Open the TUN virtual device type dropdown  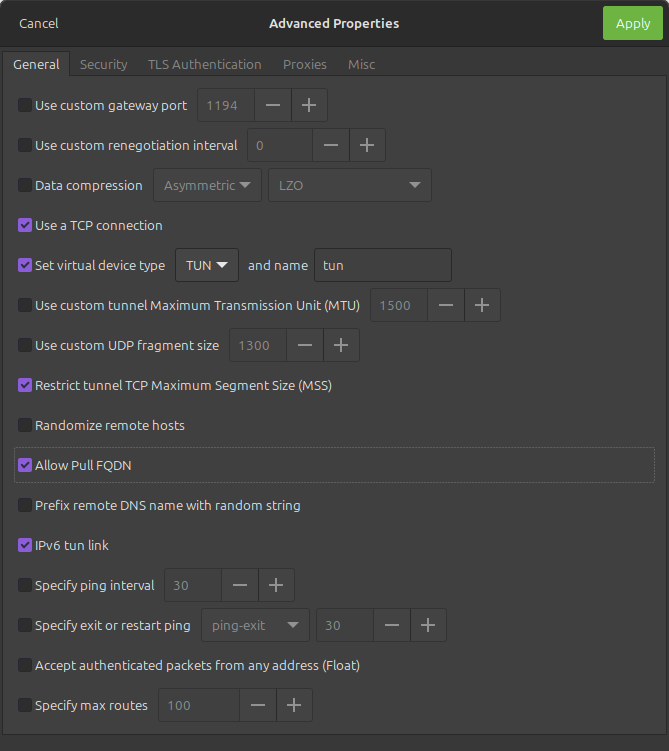[x=207, y=265]
